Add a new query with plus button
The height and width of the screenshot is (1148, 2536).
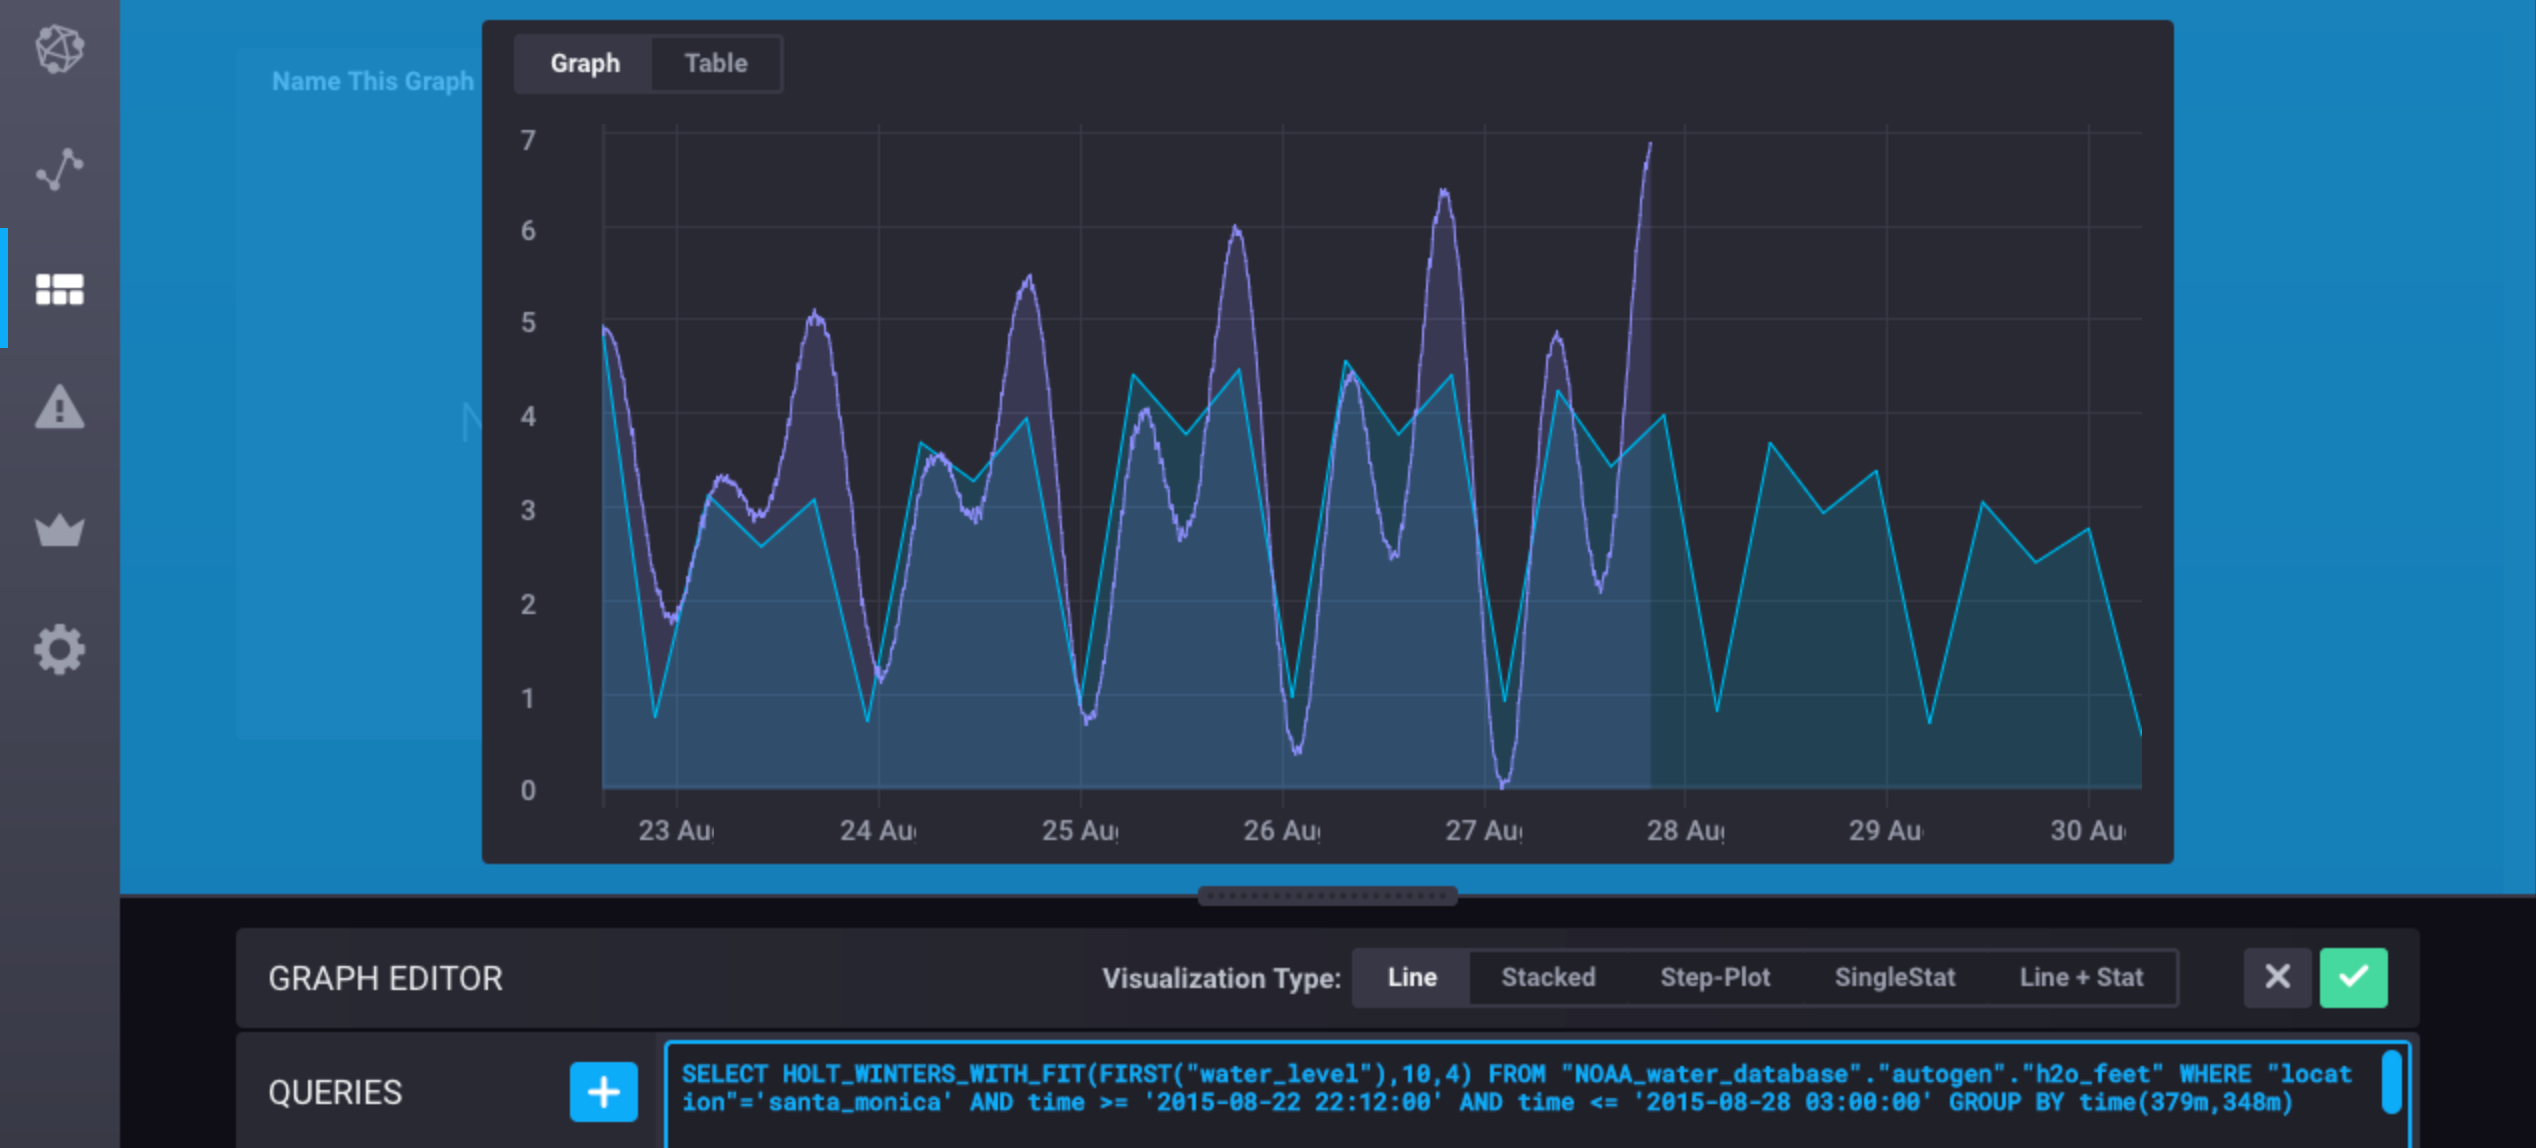(x=603, y=1091)
